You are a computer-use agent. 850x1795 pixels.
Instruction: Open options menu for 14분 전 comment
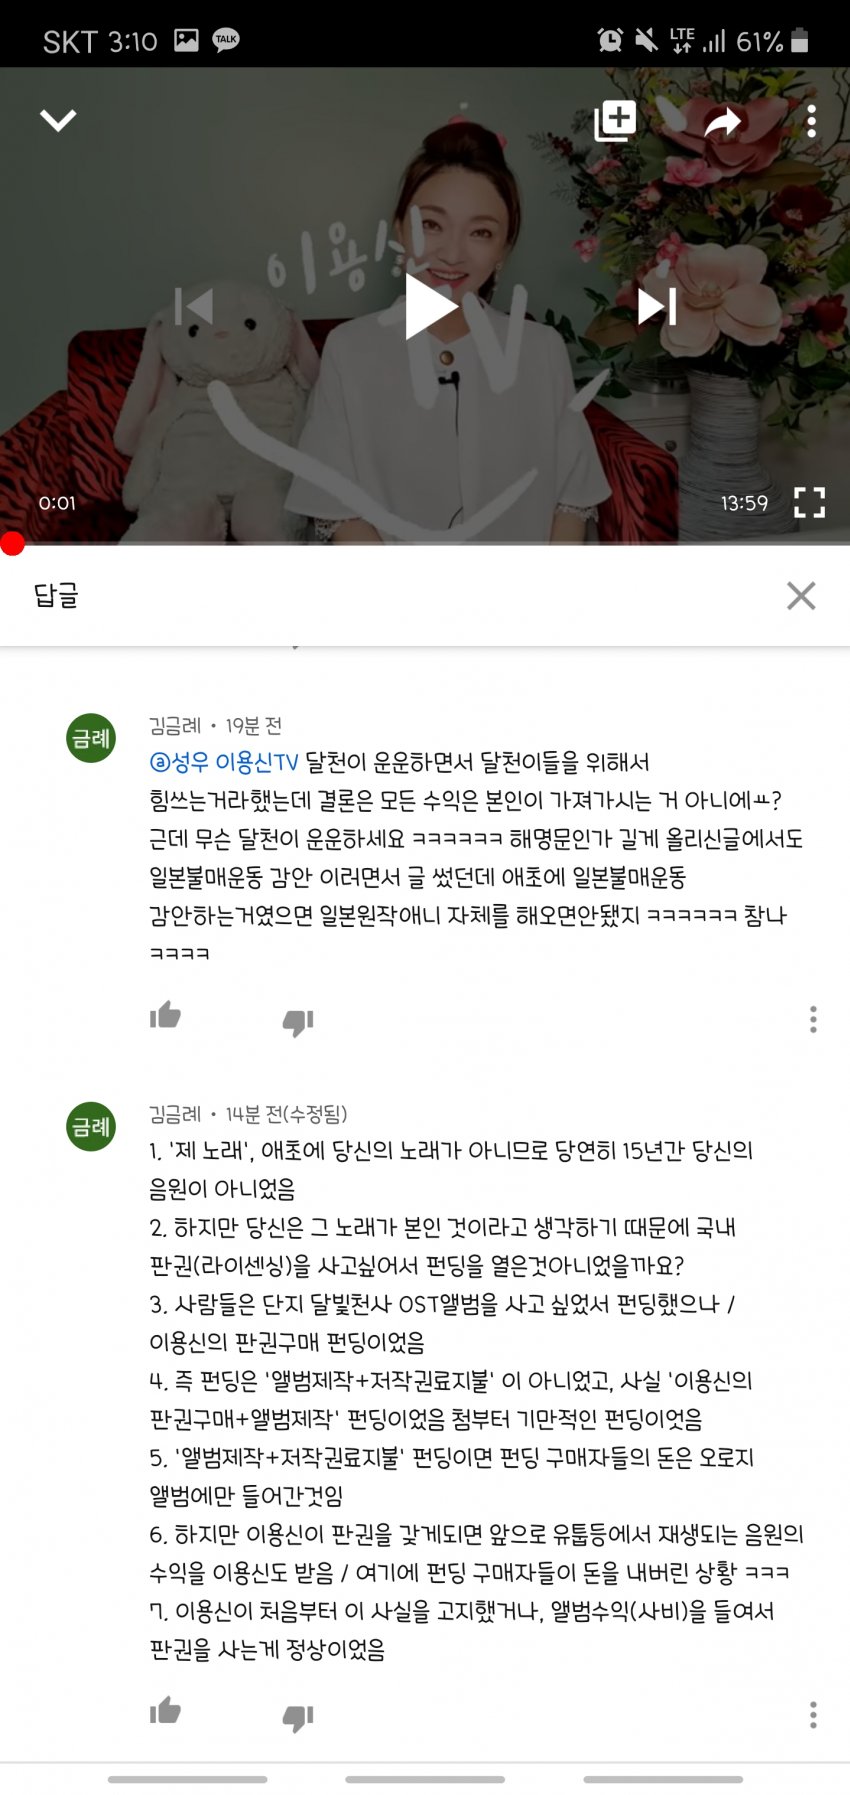813,1715
